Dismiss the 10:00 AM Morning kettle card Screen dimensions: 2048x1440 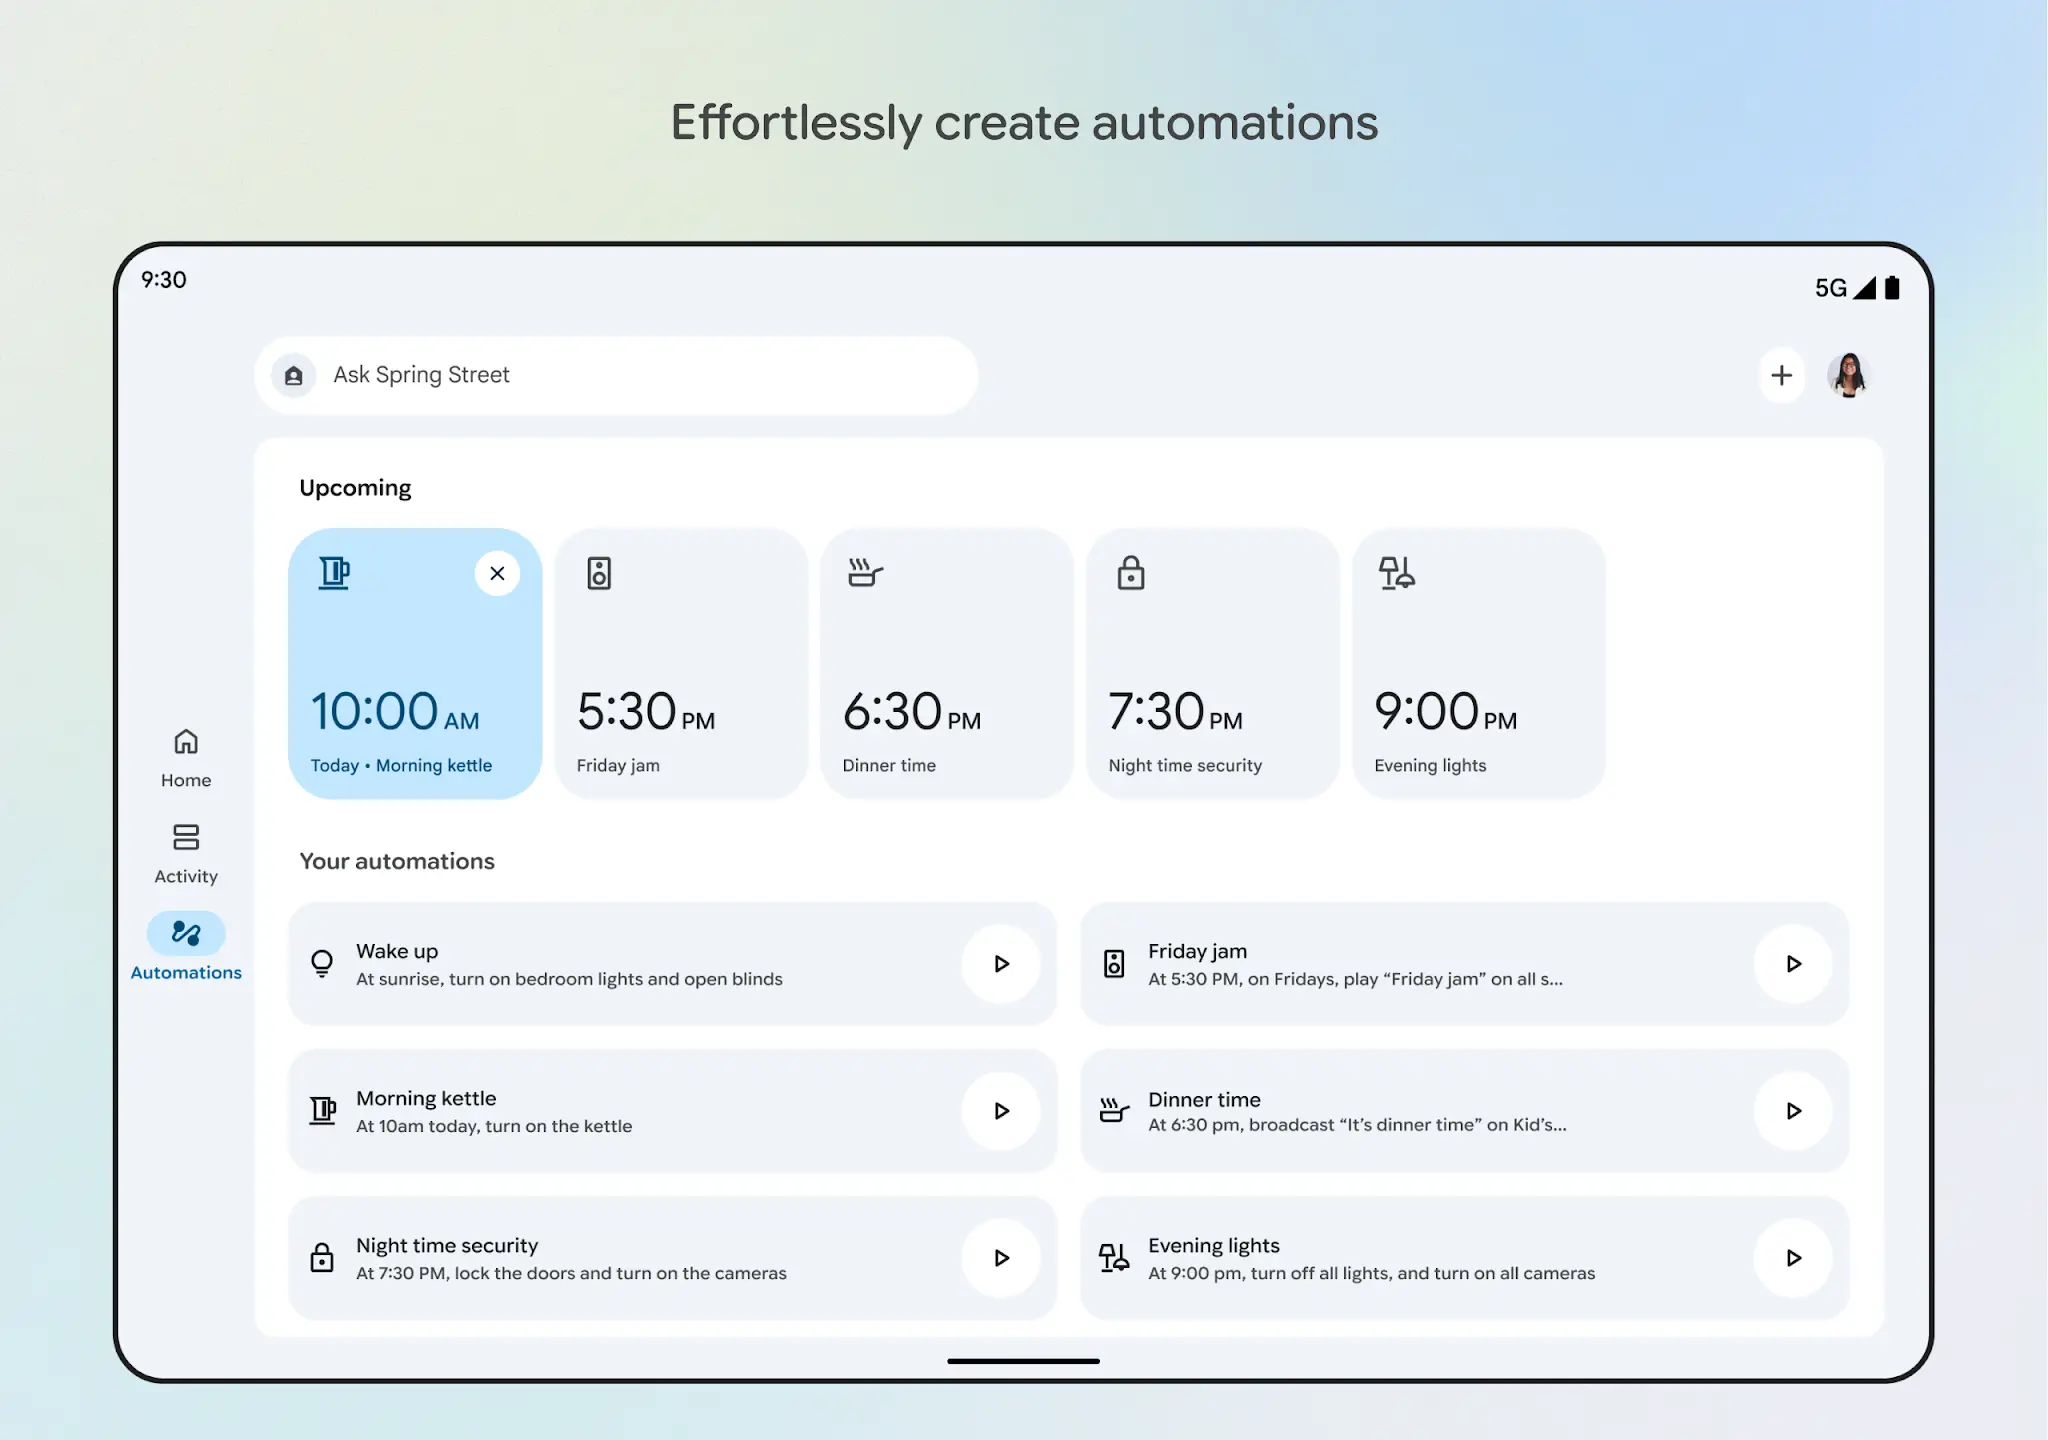[x=497, y=574]
